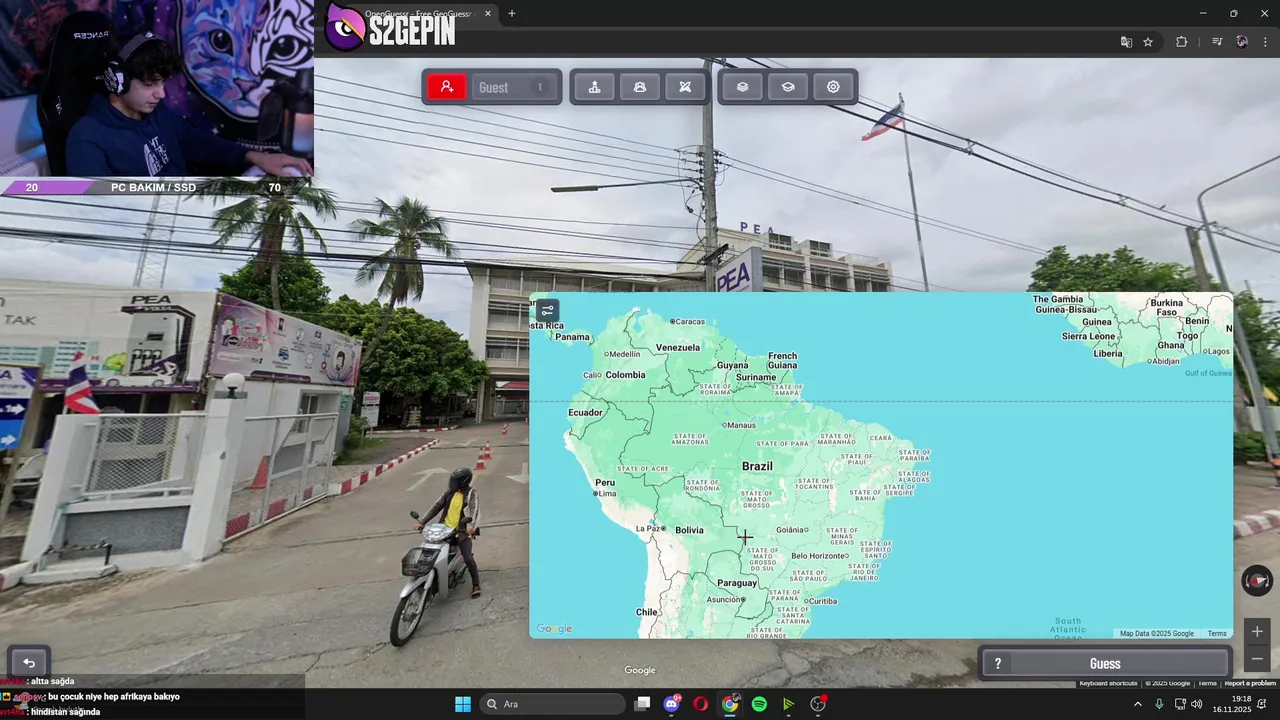Click Chile label on the map

(647, 612)
